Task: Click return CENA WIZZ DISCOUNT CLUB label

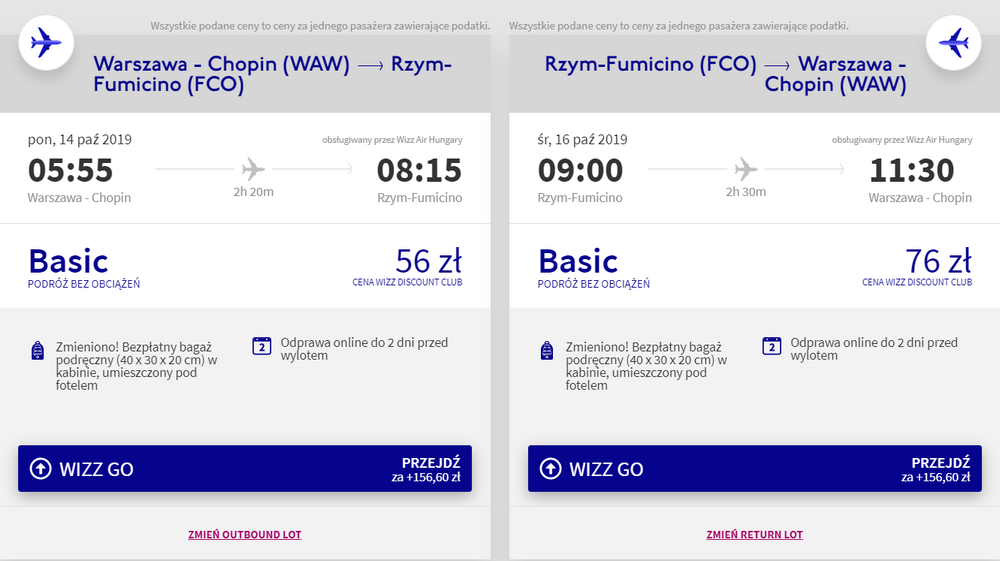Action: (x=917, y=282)
